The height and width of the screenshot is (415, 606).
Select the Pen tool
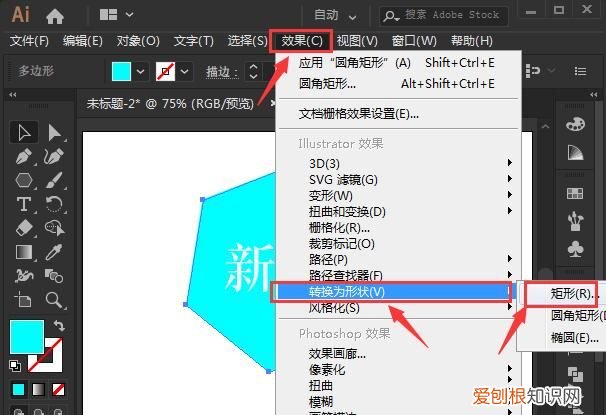tap(24, 156)
